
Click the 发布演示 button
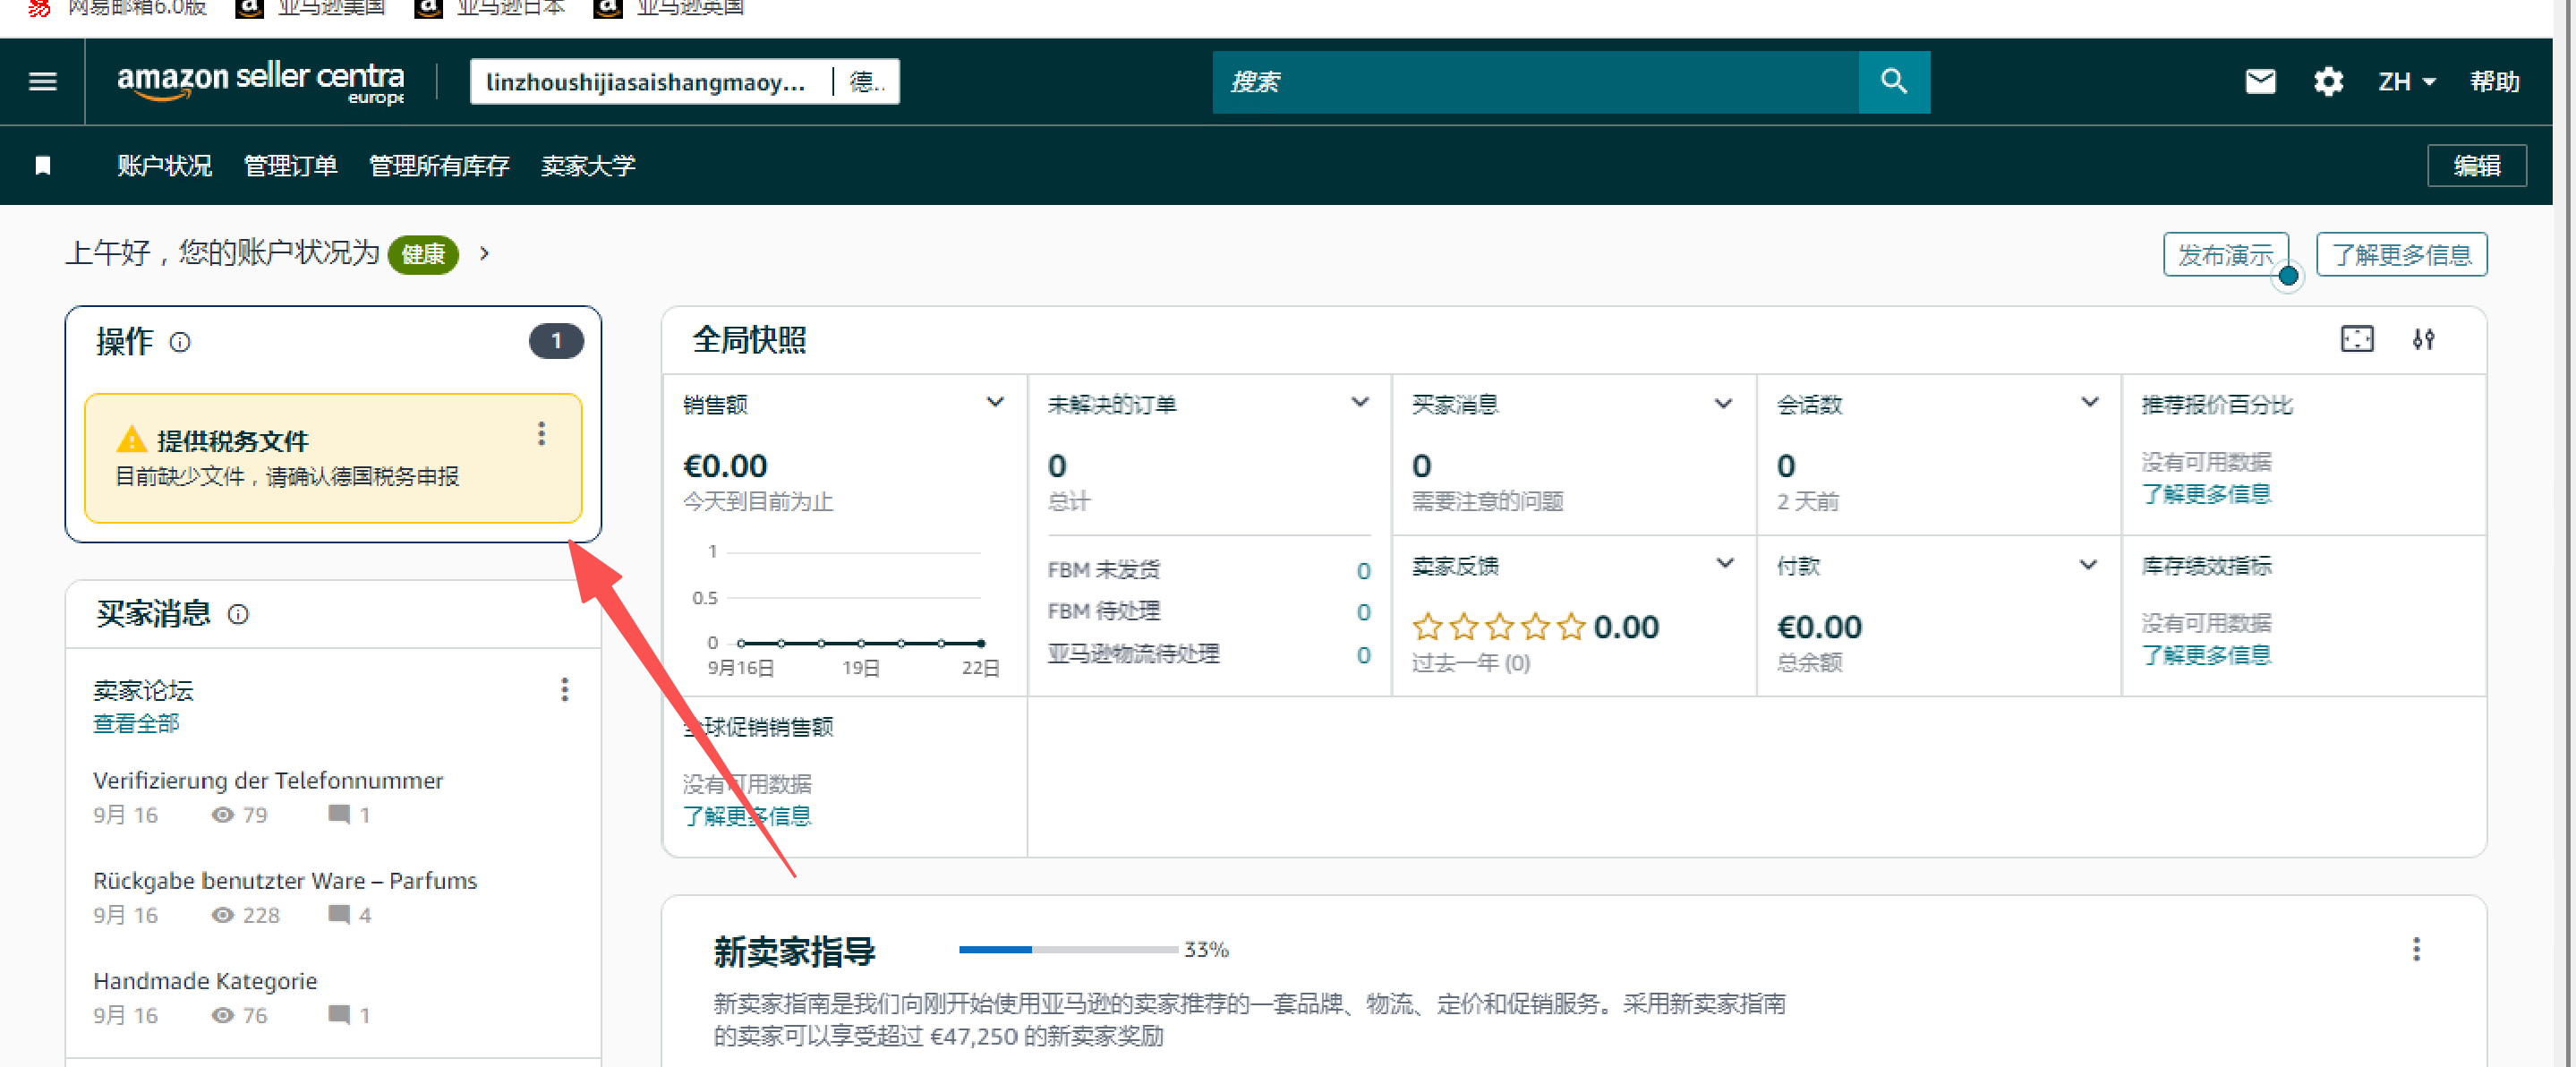2224,254
